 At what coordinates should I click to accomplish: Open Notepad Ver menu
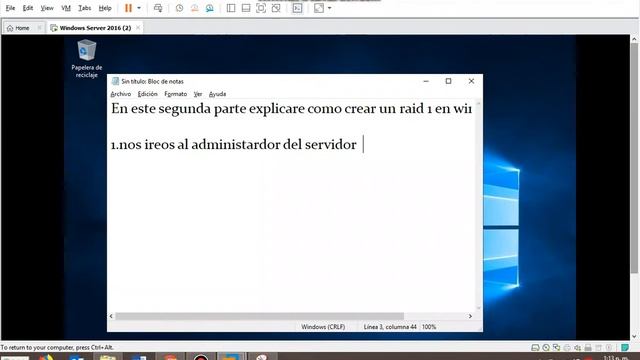(x=198, y=94)
